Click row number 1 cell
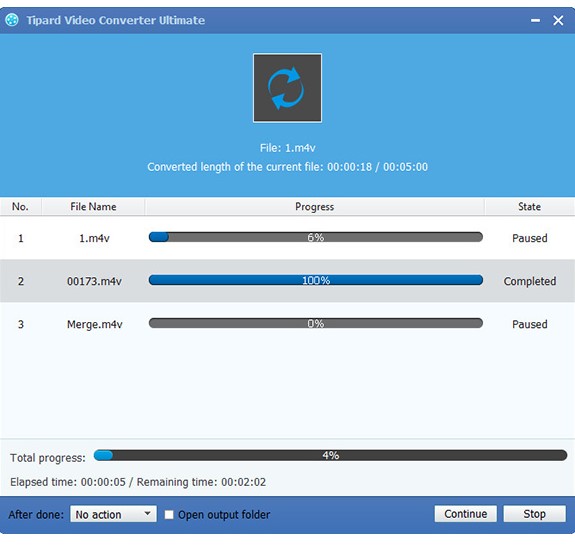Viewport: 575px width, 546px height. tap(21, 238)
